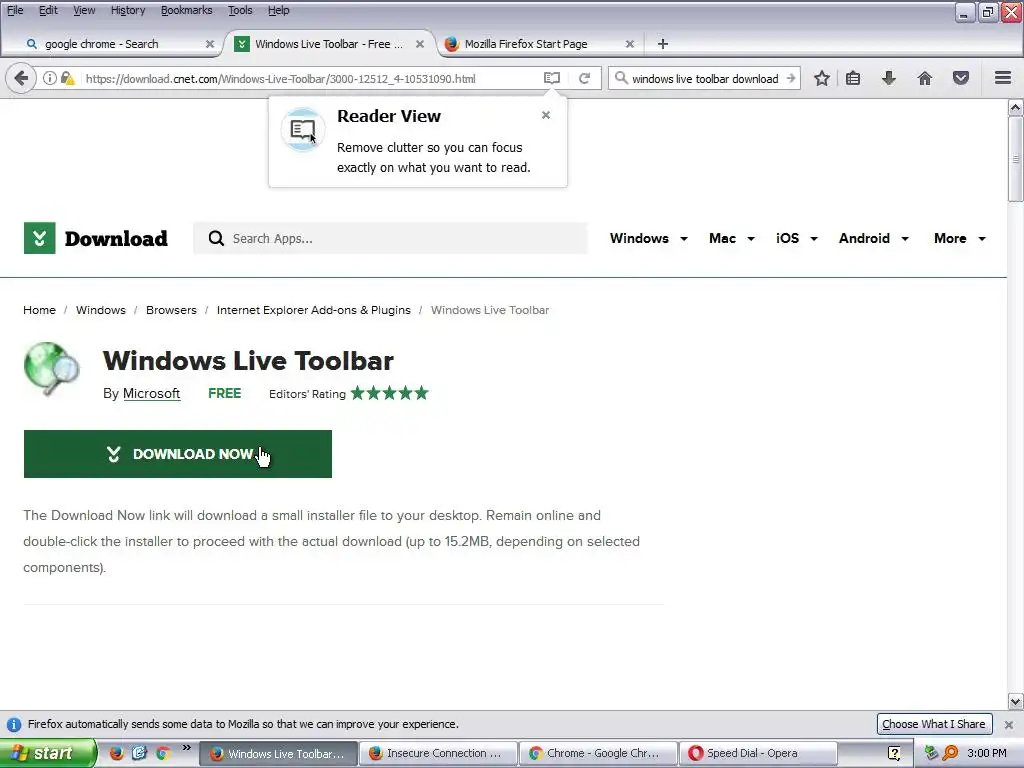Click the magnifier icon in Search Apps
Viewport: 1024px width, 768px height.
tap(216, 238)
